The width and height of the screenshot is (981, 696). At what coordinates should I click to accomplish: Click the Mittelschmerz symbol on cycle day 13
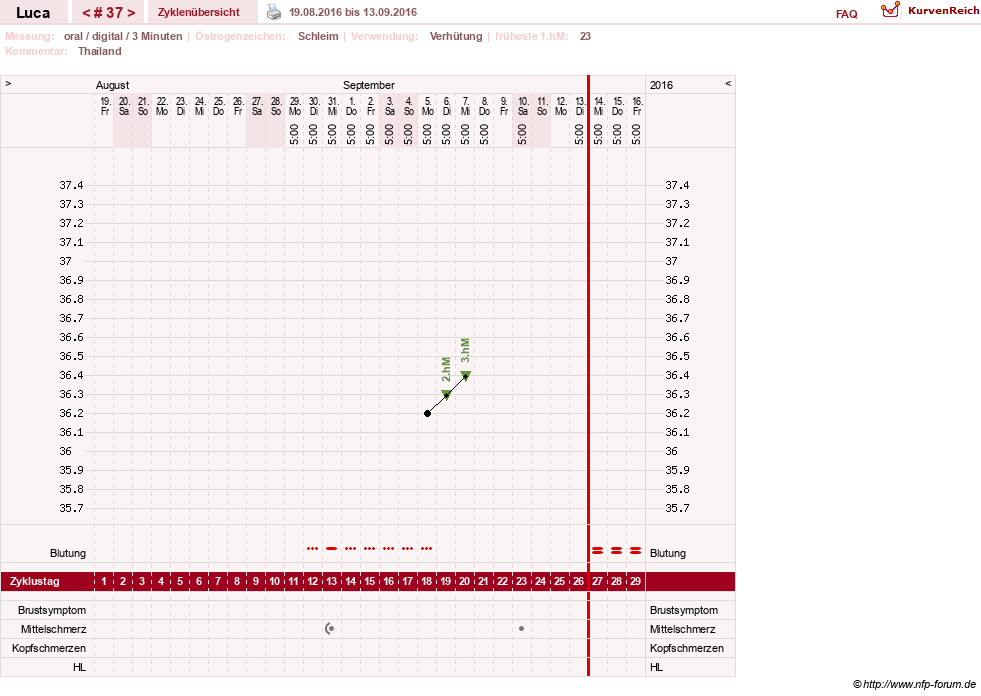pos(330,628)
